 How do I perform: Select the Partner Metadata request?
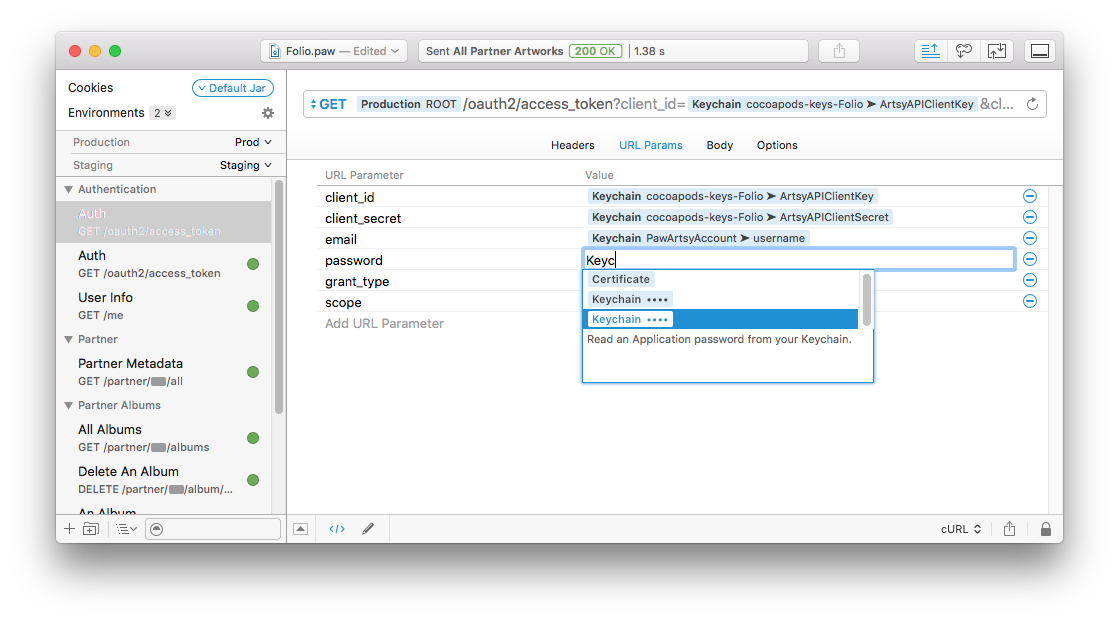(x=164, y=372)
